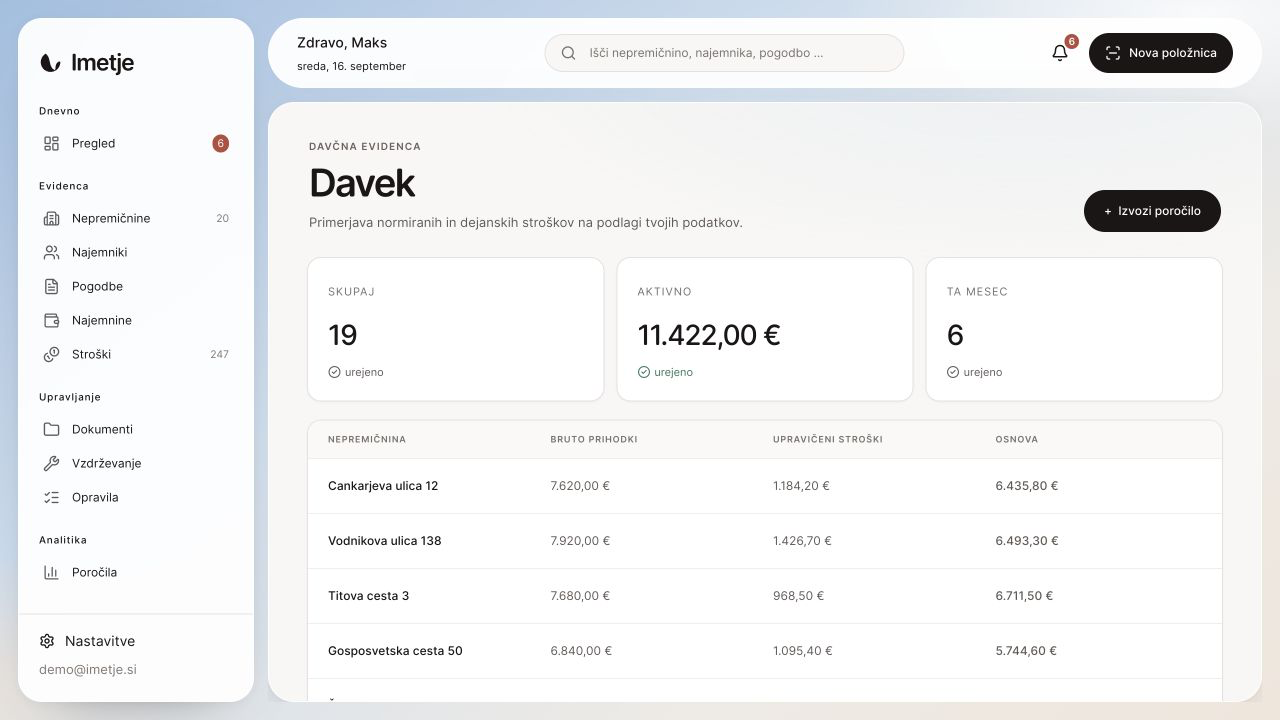Click the Nepremičnine building icon

point(51,218)
